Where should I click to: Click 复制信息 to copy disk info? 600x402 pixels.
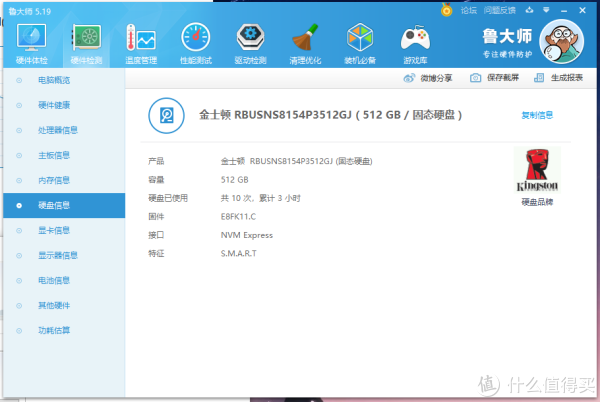tap(537, 115)
